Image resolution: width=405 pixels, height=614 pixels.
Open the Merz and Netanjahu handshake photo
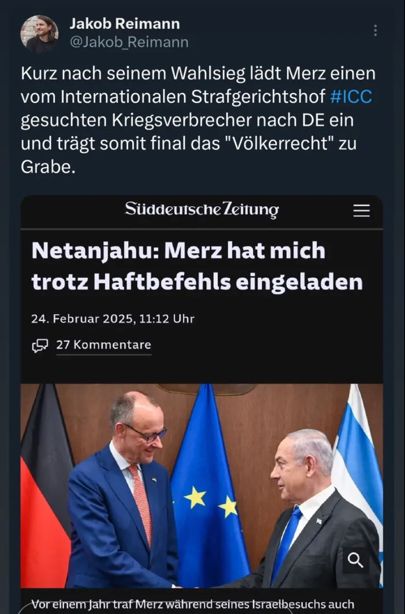click(x=202, y=486)
